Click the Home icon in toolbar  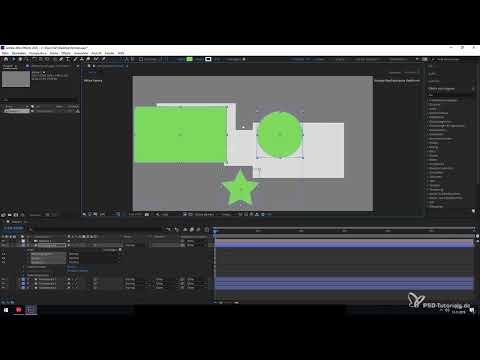[x=6, y=59]
